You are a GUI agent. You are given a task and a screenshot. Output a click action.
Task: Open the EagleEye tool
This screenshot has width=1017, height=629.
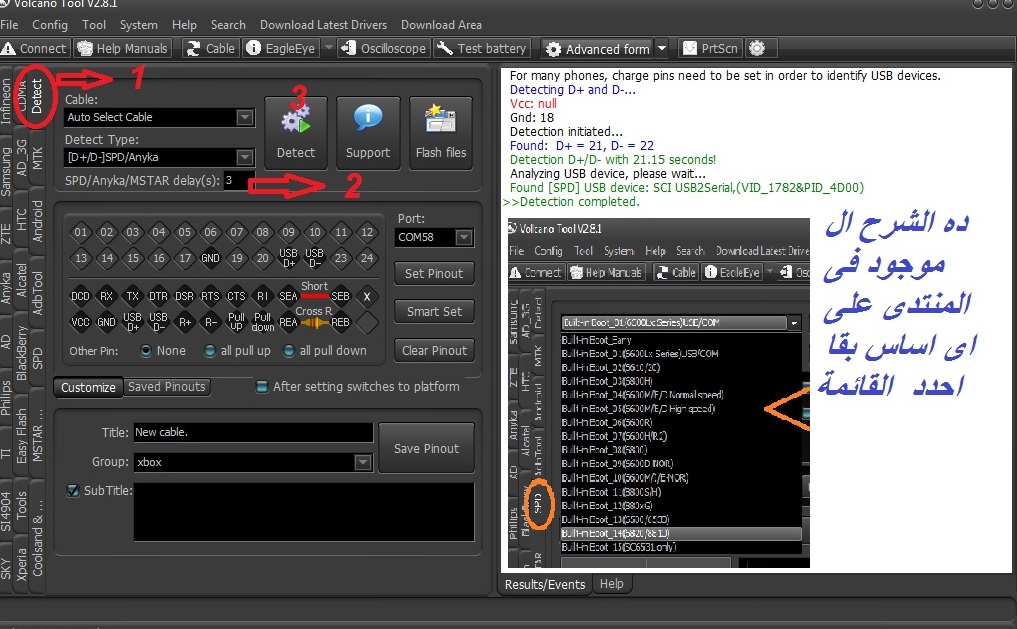tap(281, 49)
